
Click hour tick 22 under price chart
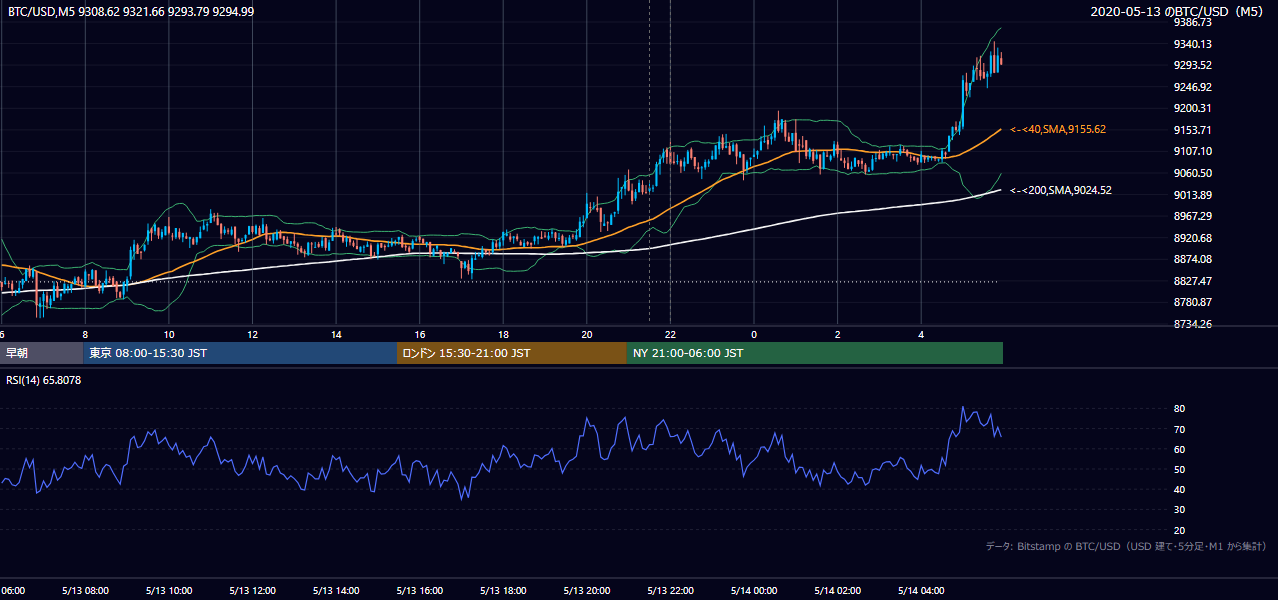click(670, 335)
